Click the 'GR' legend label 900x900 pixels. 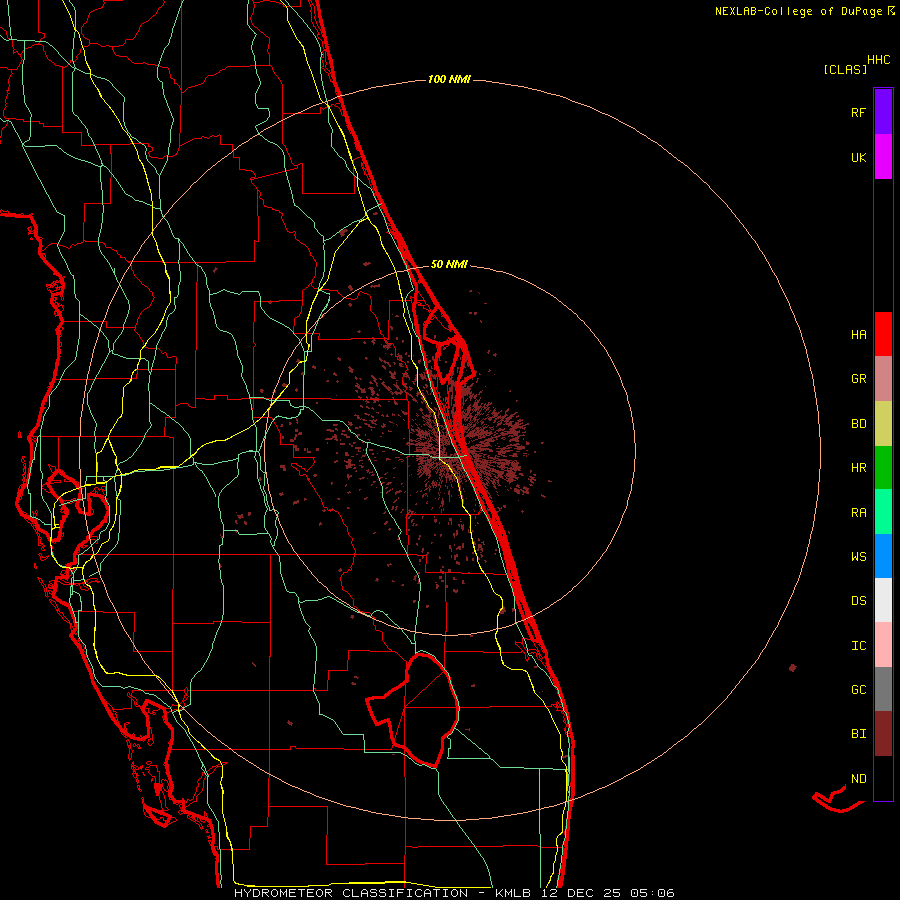858,379
